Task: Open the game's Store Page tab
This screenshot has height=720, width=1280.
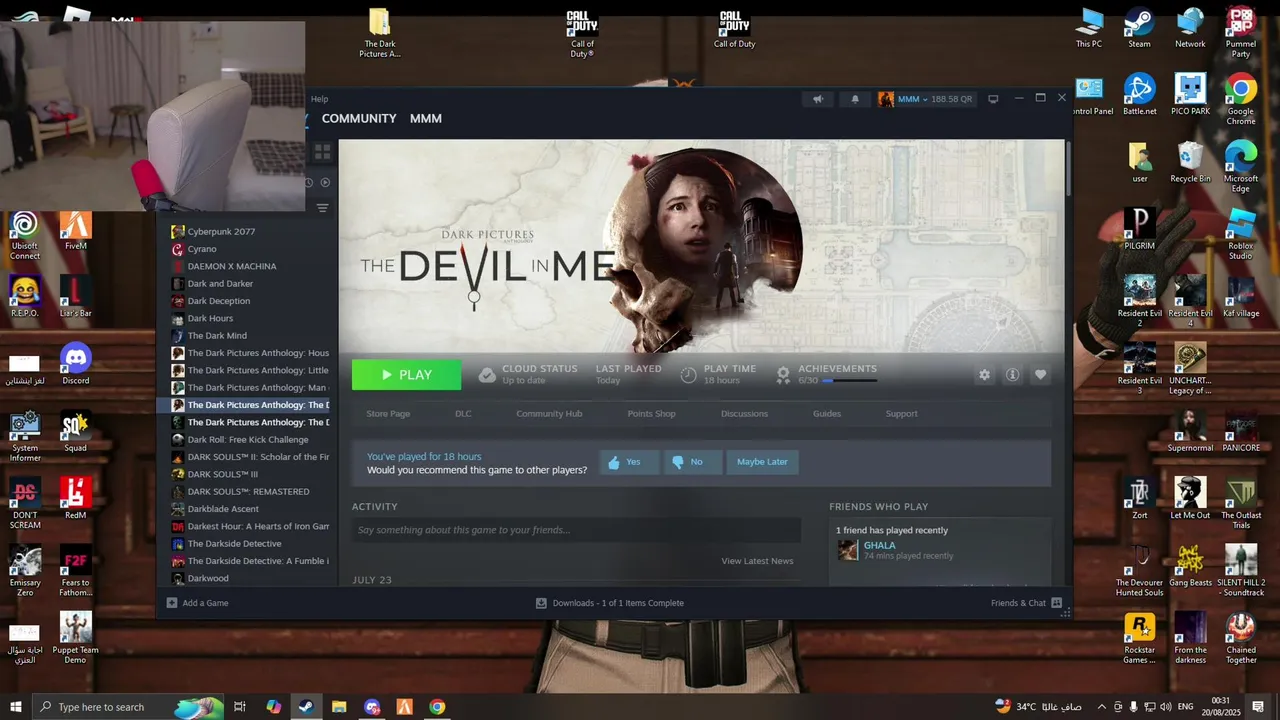Action: (388, 414)
